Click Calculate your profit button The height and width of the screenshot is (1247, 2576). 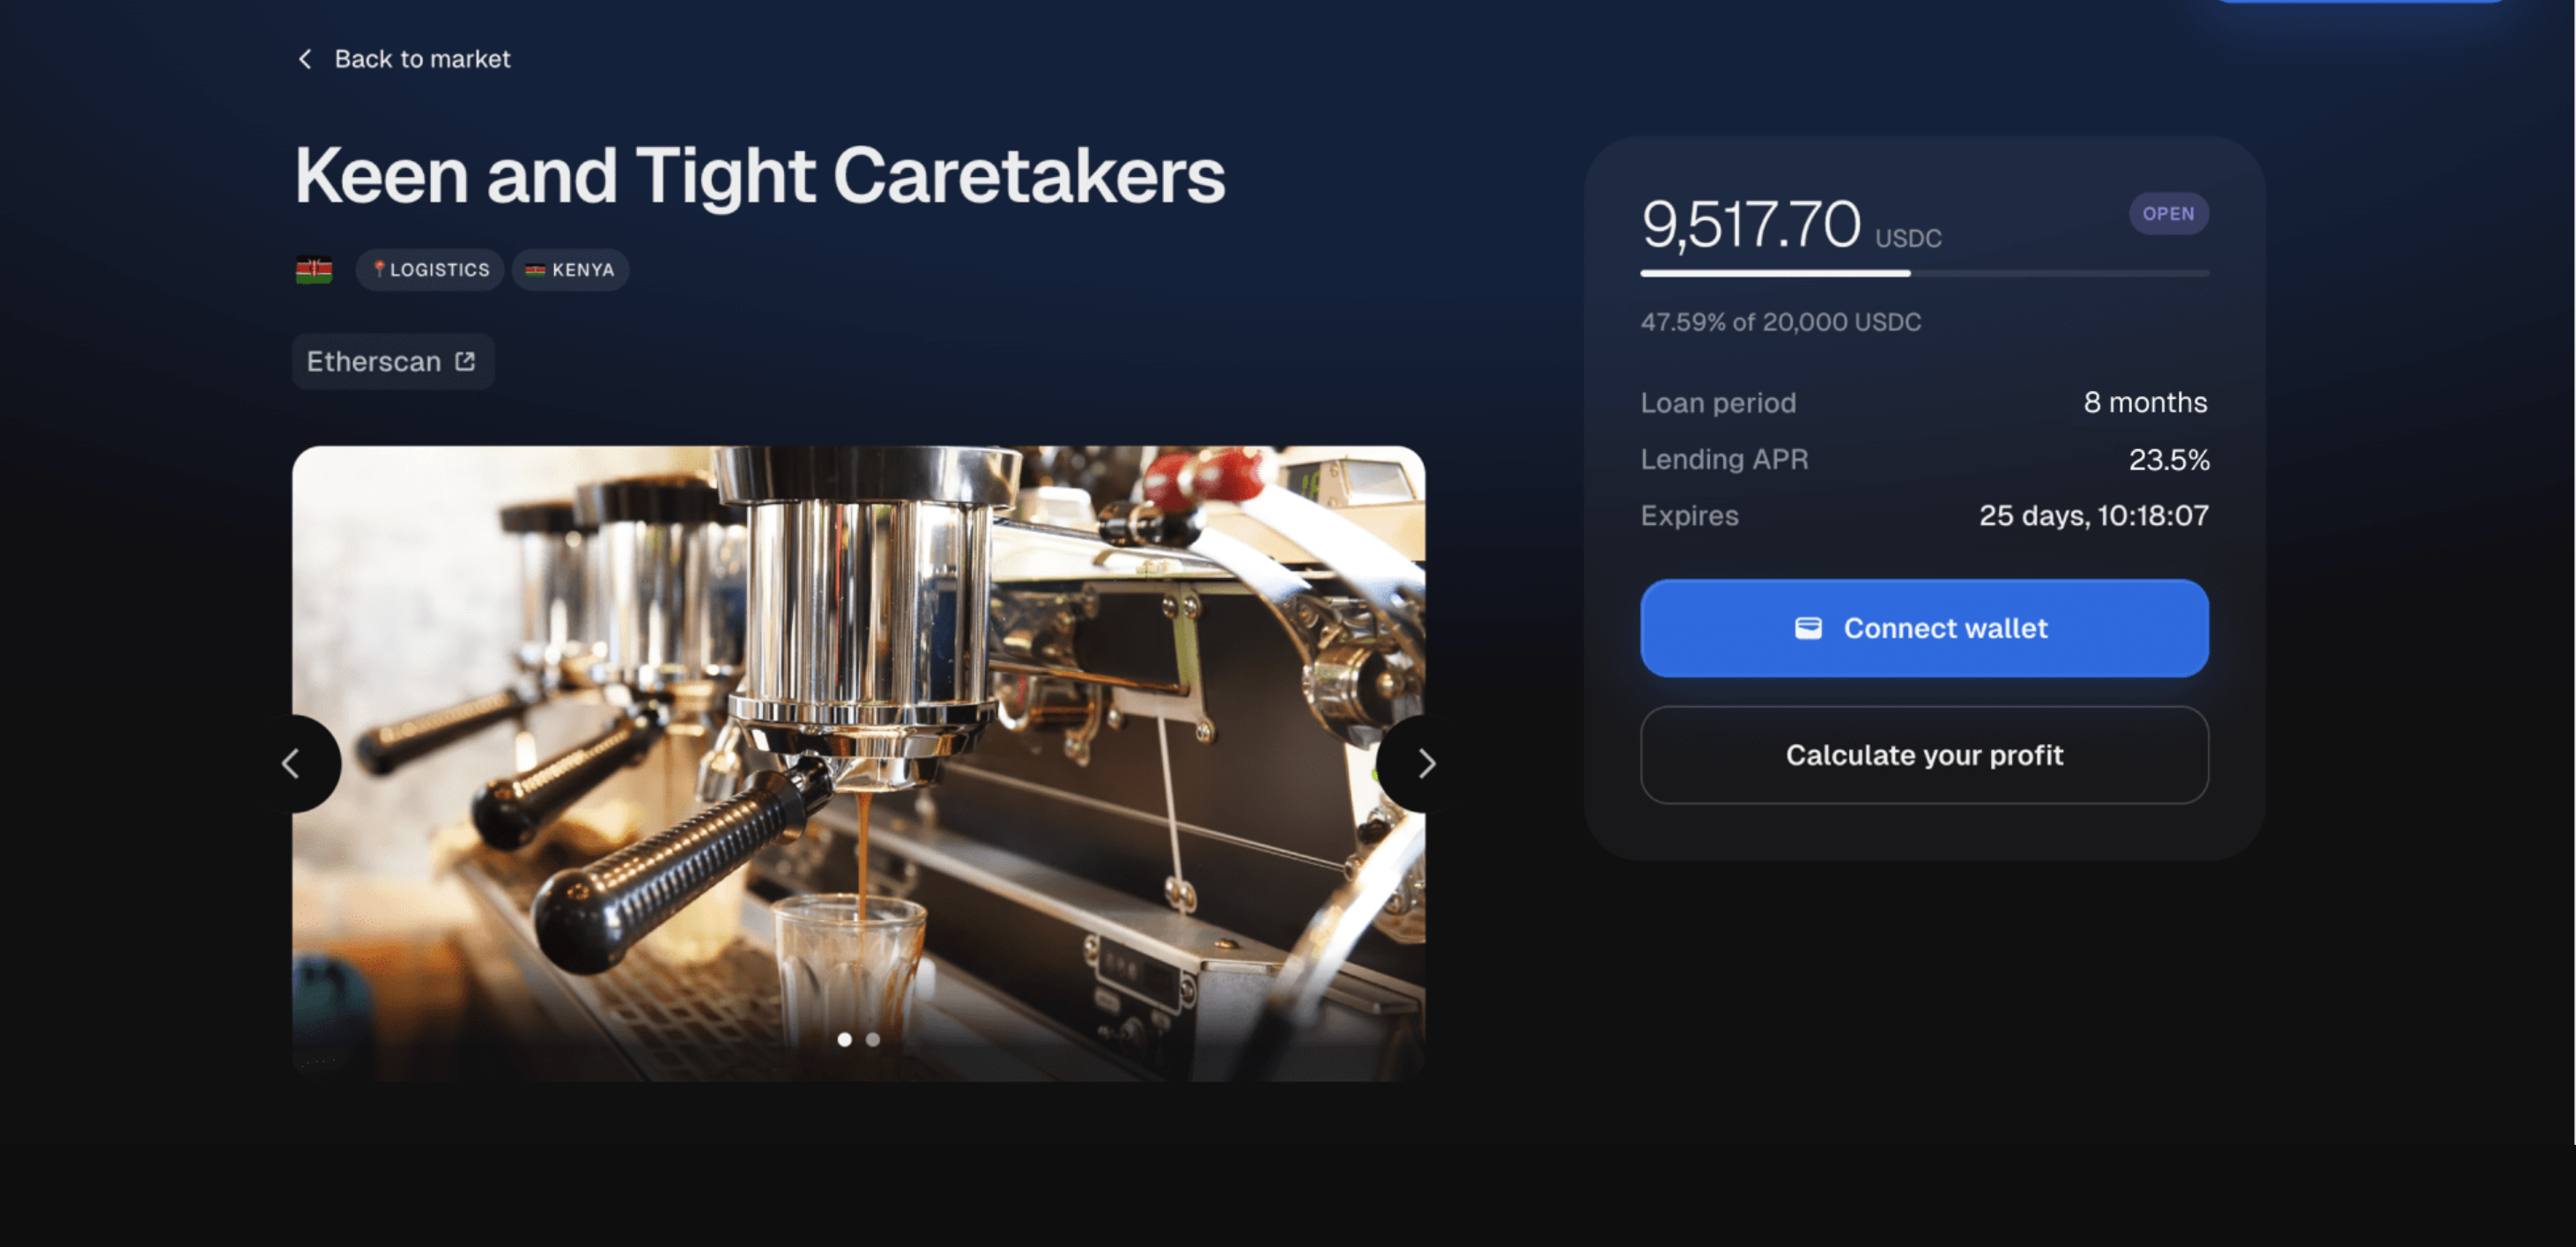click(x=1924, y=755)
